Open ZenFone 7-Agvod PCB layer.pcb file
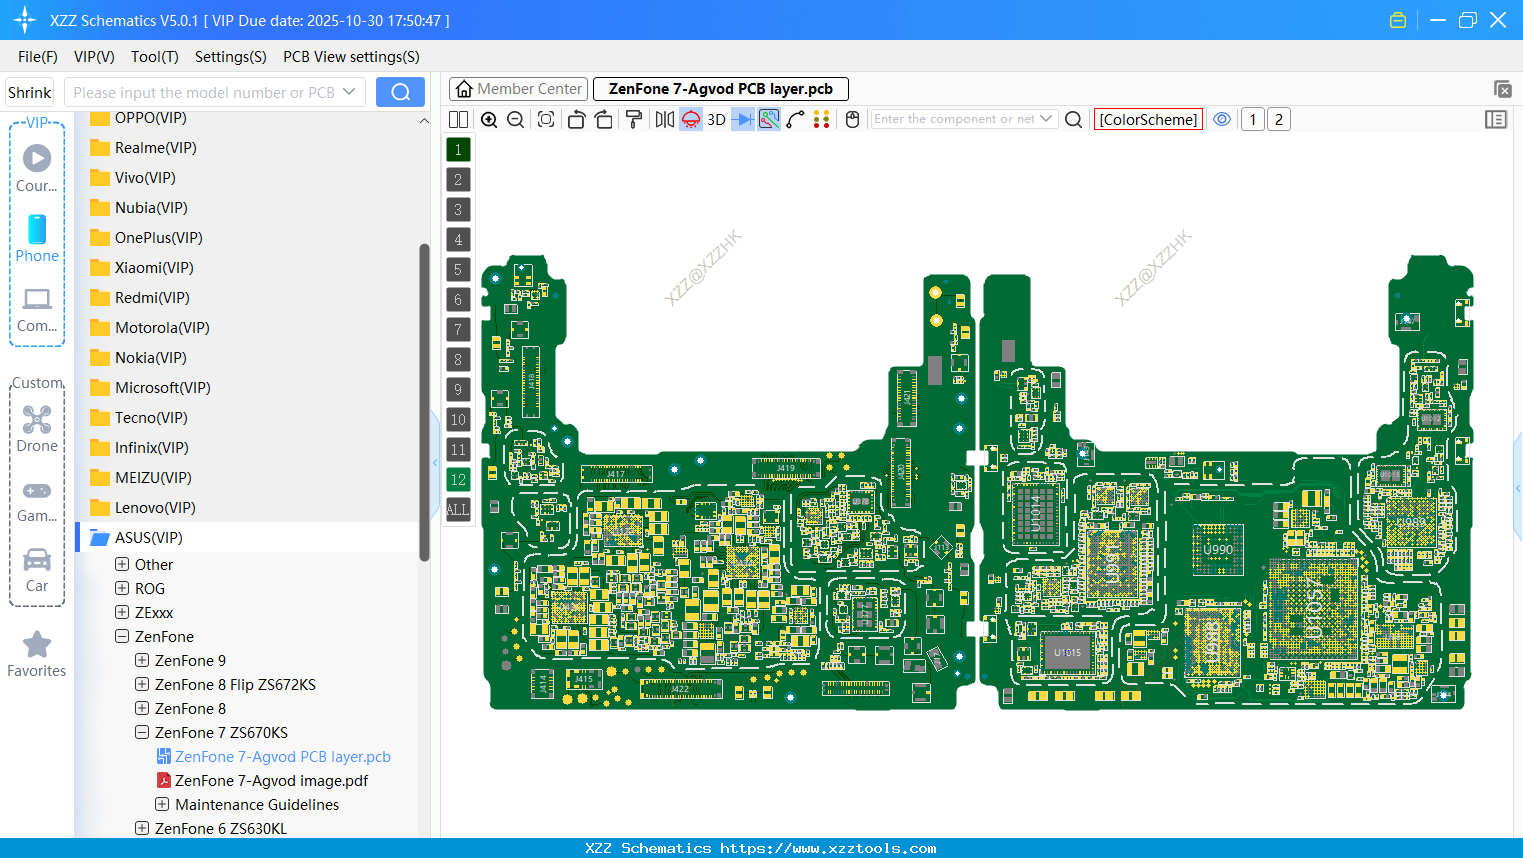 click(x=273, y=757)
